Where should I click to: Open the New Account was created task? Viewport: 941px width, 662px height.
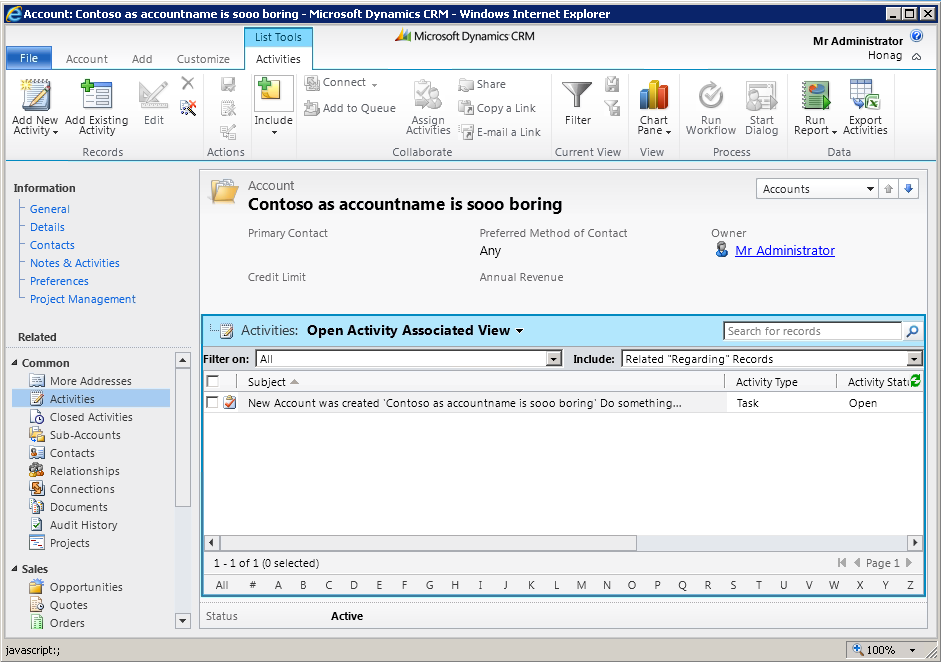[x=464, y=403]
